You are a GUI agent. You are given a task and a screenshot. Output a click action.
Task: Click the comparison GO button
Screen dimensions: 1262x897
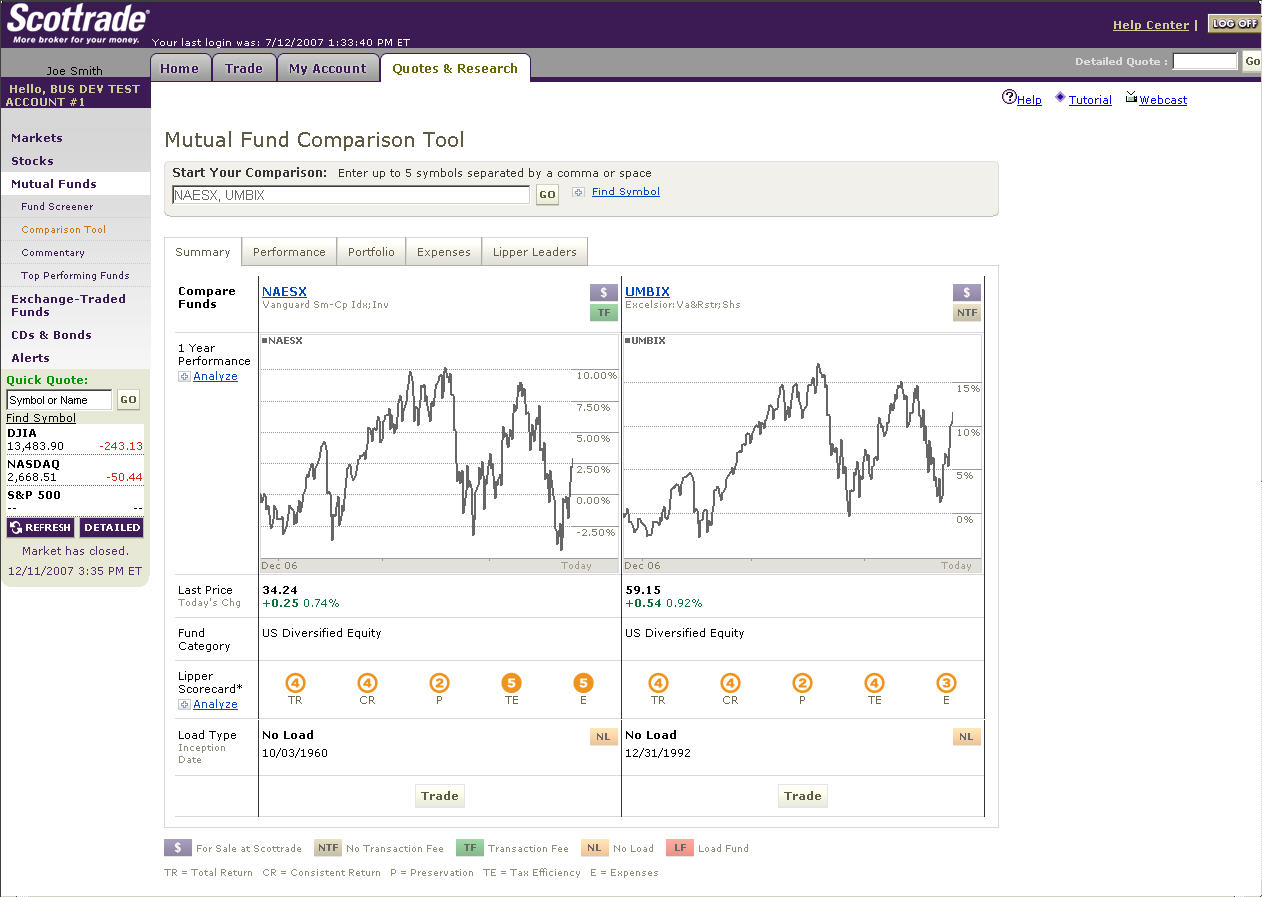547,195
